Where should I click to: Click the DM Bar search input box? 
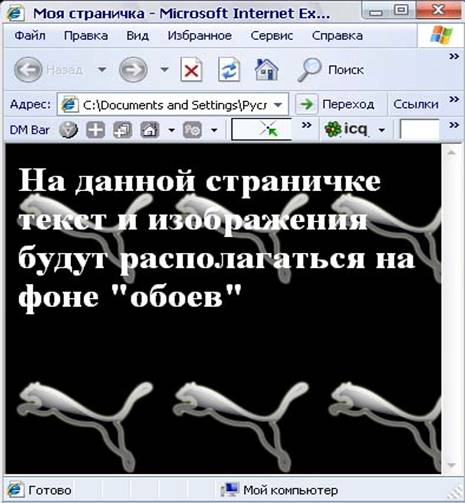click(x=262, y=129)
